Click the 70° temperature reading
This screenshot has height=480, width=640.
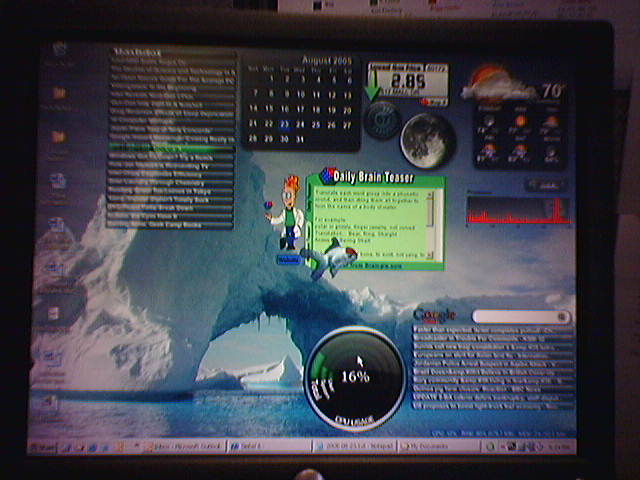point(552,91)
